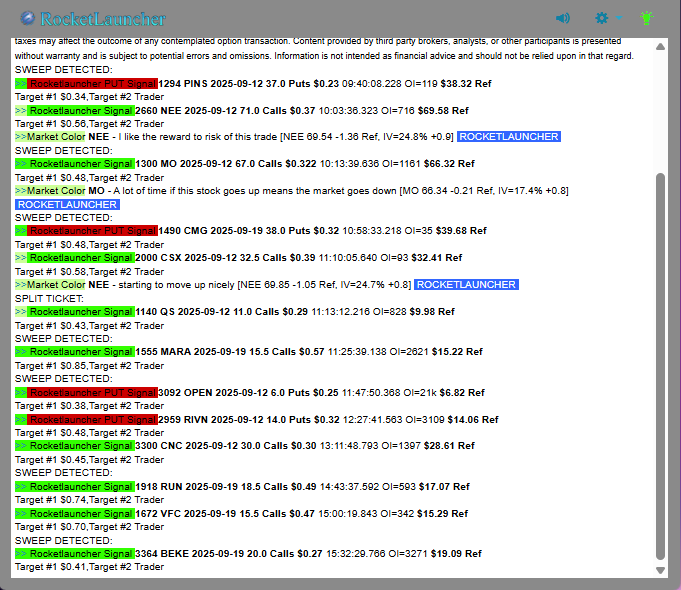Image resolution: width=681 pixels, height=590 pixels.
Task: Click the green lightbulb icon
Action: tap(647, 18)
